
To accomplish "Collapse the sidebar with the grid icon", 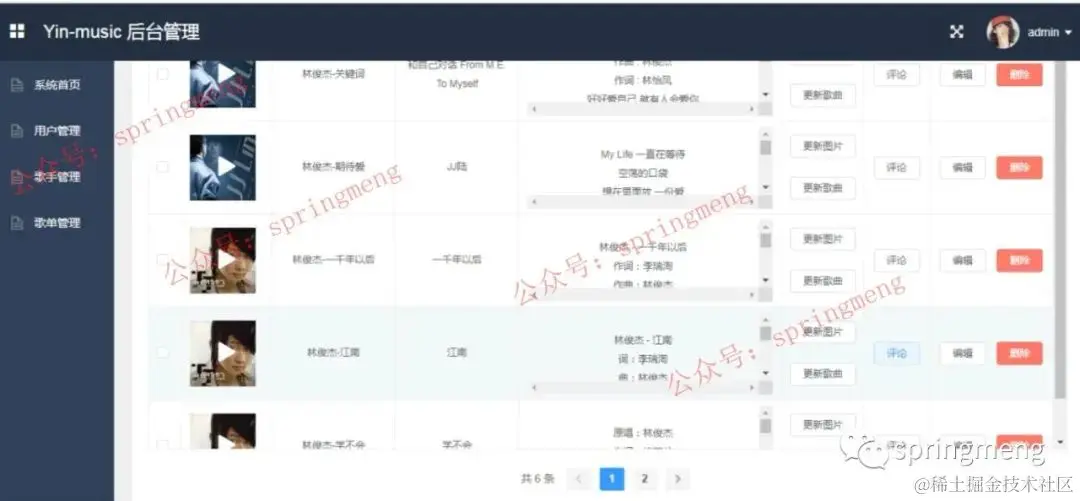I will (17, 32).
